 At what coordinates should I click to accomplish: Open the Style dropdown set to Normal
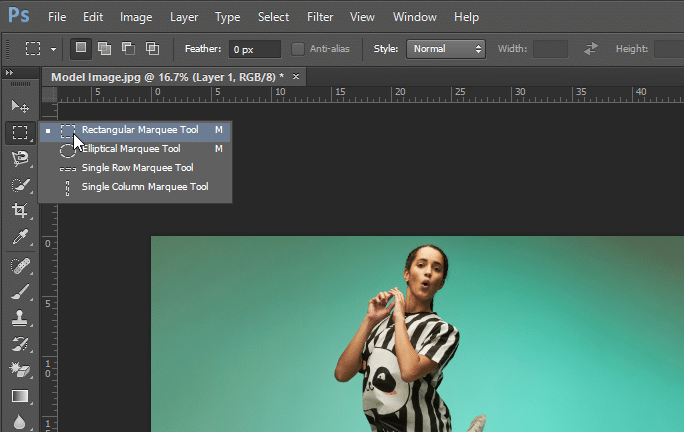pyautogui.click(x=446, y=49)
